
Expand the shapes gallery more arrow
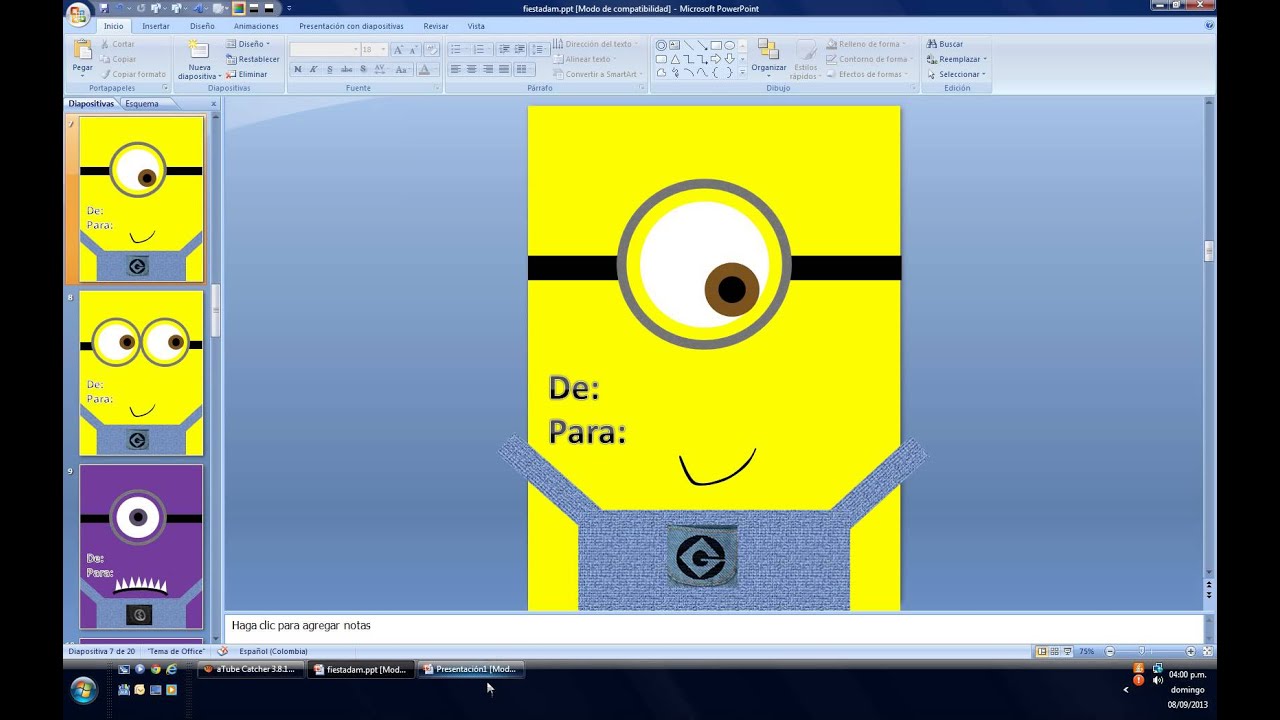(x=742, y=72)
